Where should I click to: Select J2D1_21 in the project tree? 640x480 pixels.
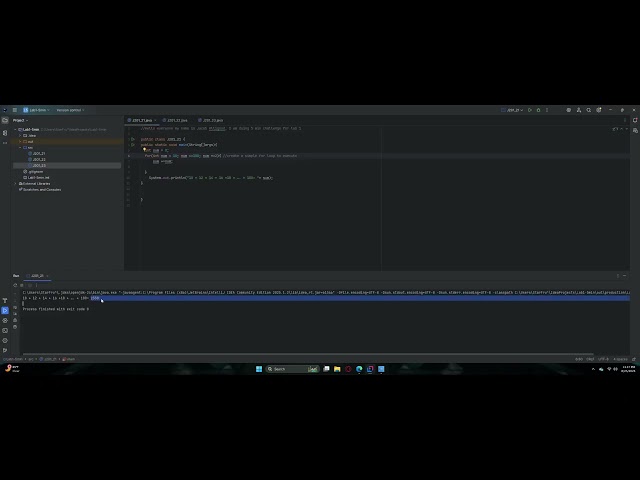(37, 153)
